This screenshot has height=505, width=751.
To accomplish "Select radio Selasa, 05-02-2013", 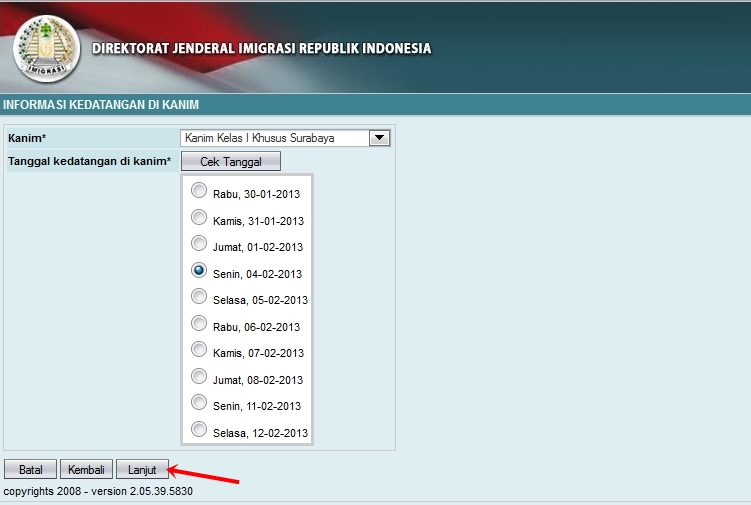I will click(x=199, y=296).
